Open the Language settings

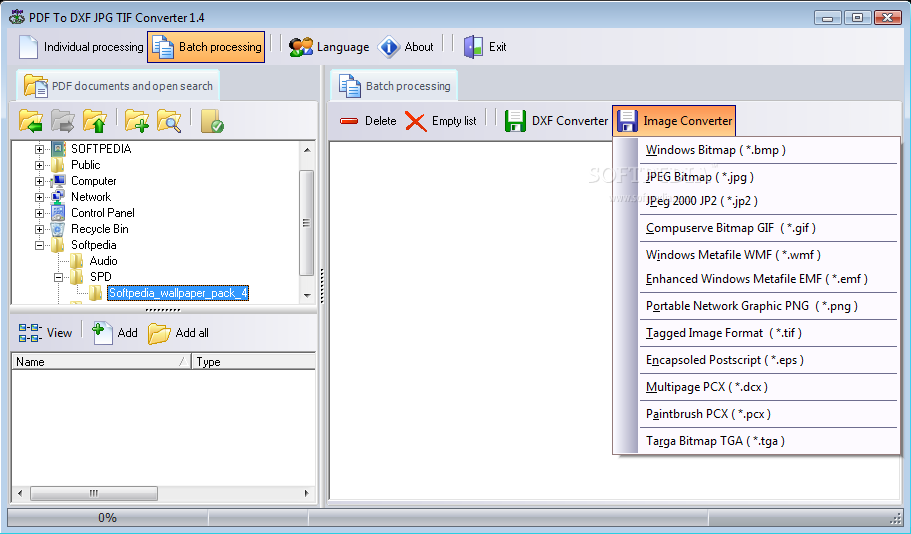329,47
